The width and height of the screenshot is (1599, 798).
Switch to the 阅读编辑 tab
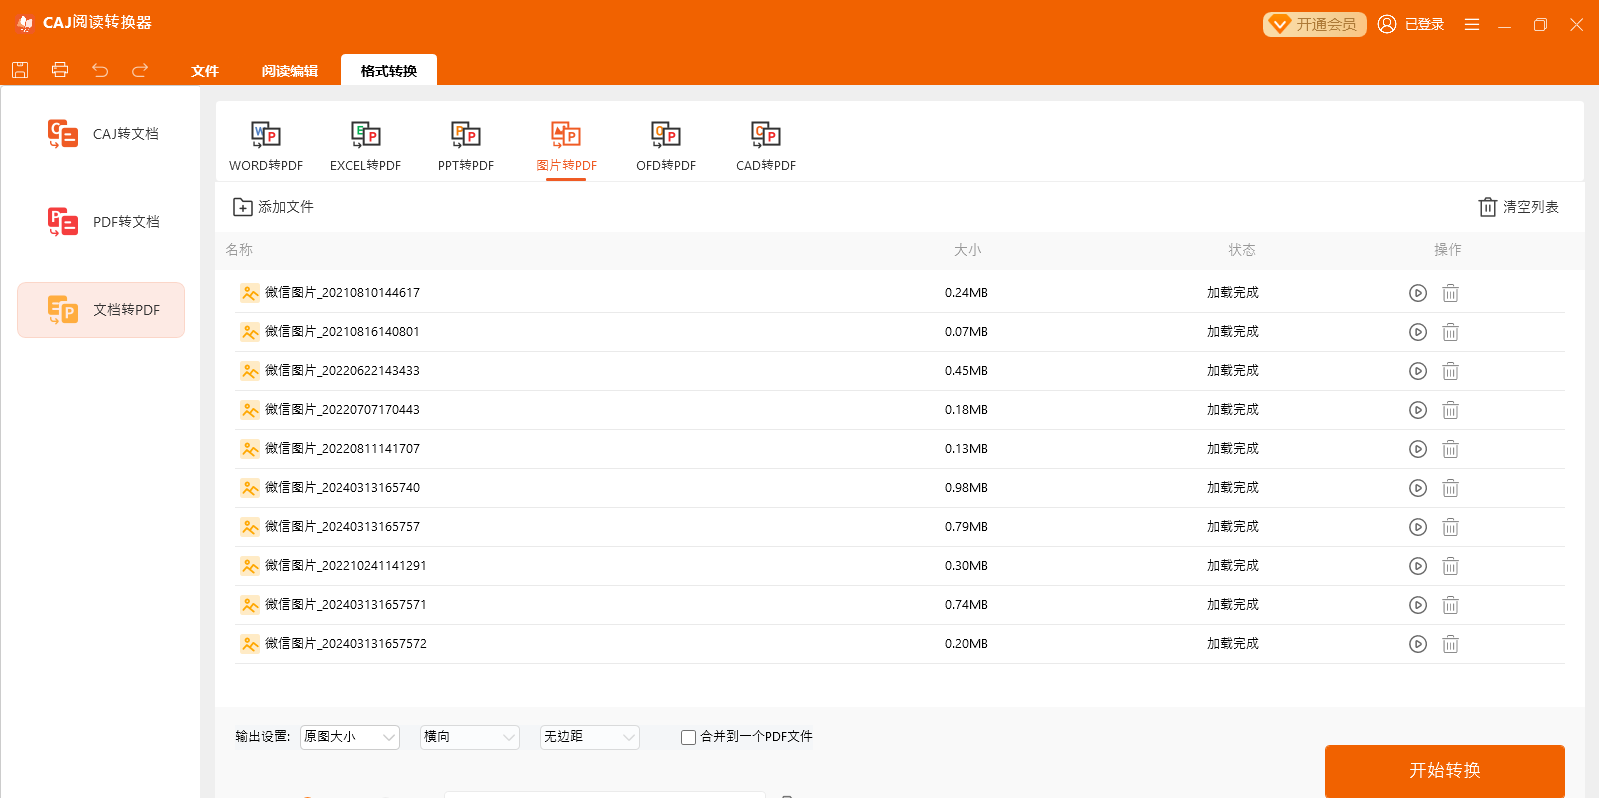click(x=289, y=71)
